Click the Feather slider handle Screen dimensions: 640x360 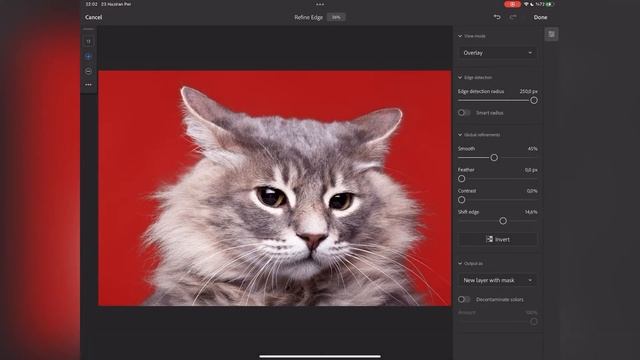coord(462,179)
